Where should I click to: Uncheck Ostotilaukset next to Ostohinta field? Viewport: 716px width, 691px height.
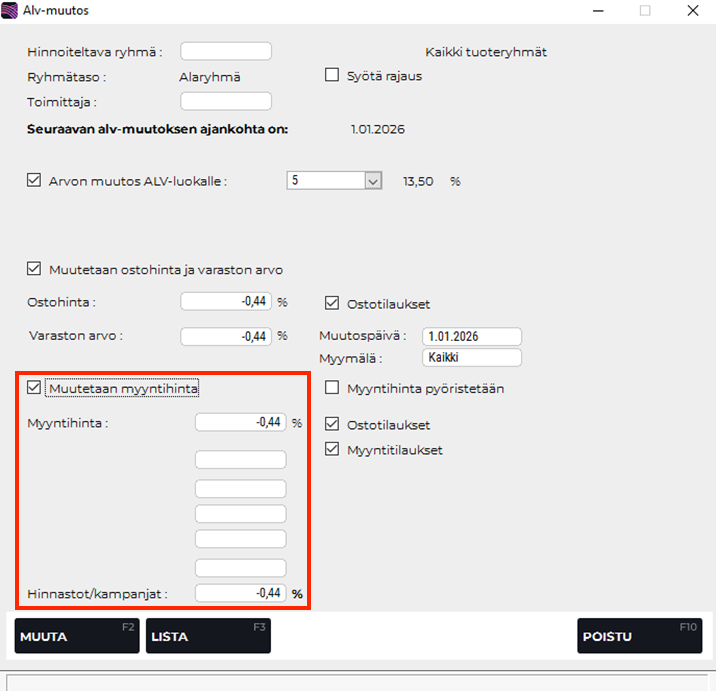(332, 303)
